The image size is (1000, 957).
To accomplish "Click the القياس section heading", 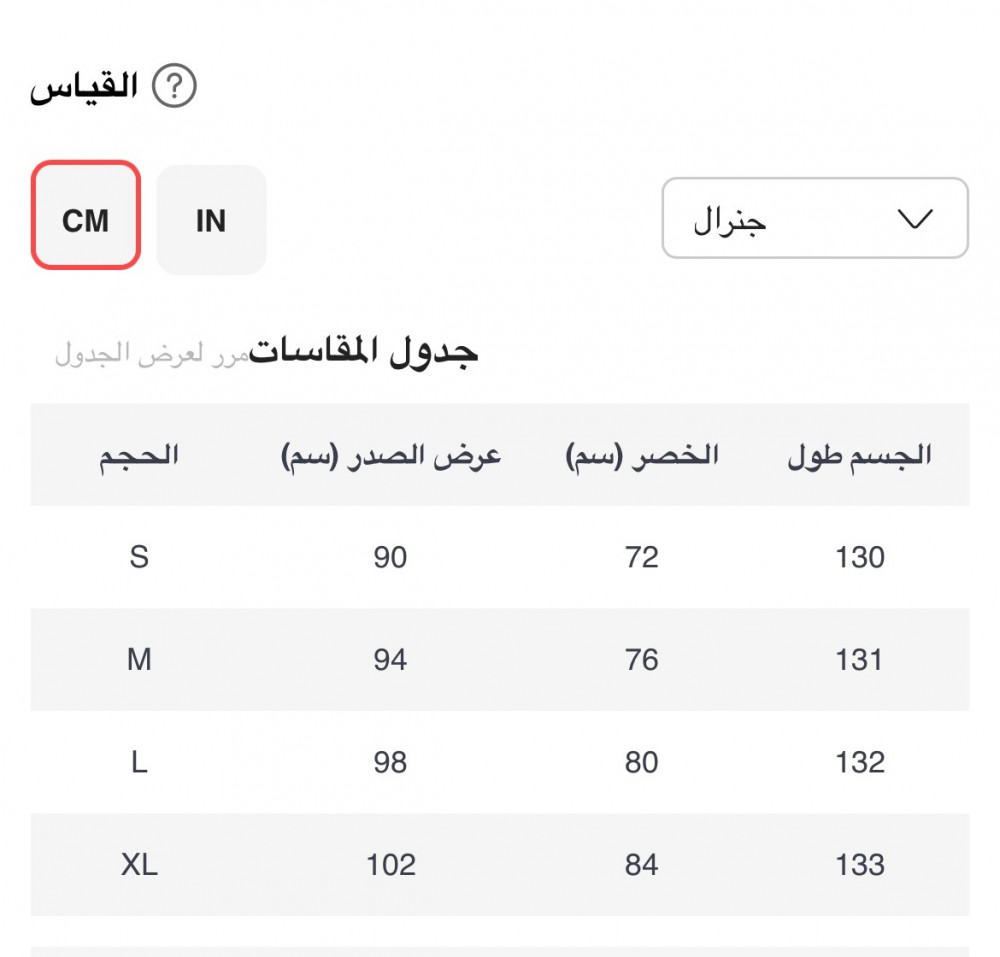I will pos(84,87).
